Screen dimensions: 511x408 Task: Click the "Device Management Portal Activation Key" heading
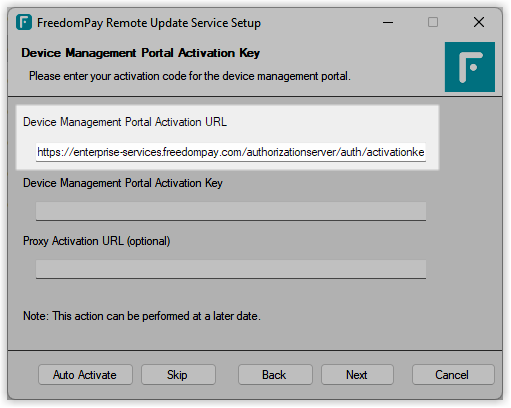click(141, 53)
